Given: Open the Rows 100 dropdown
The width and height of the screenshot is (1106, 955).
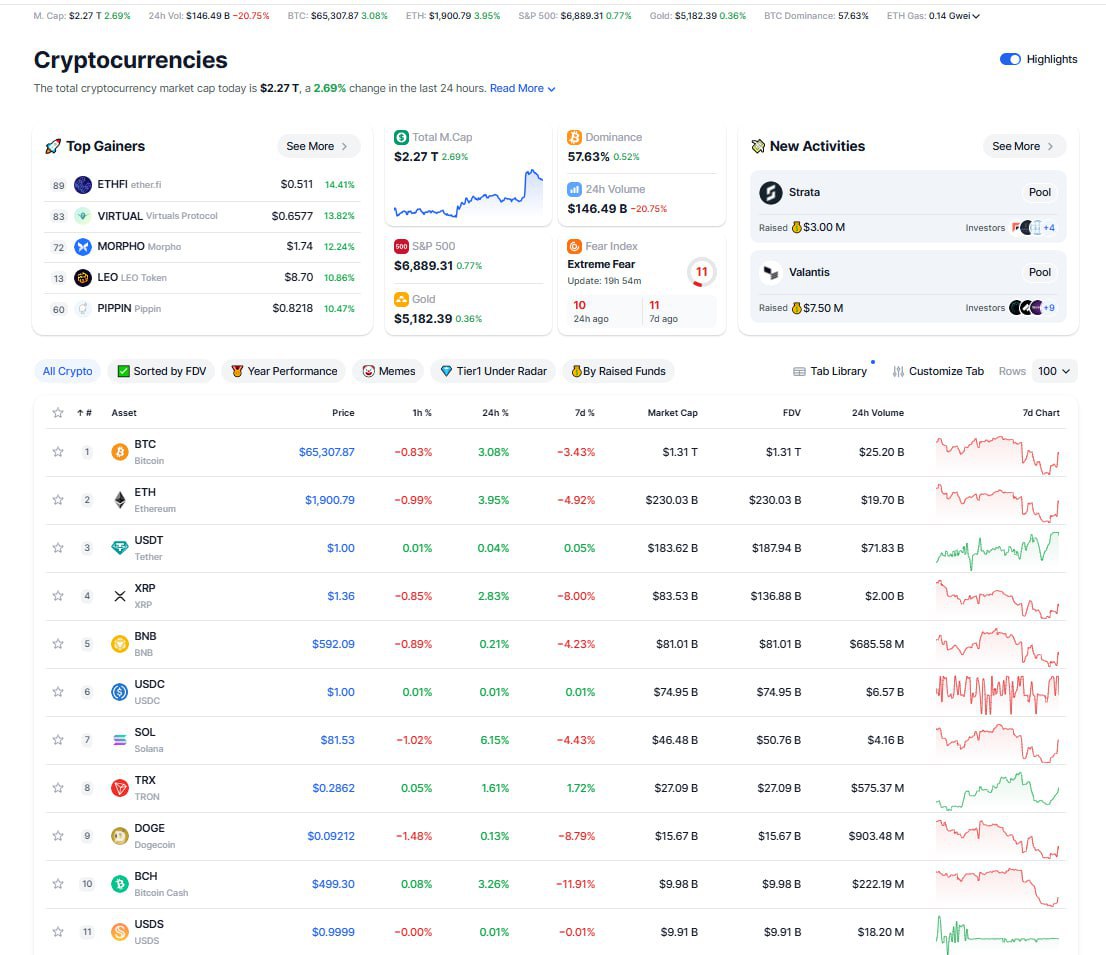Looking at the screenshot, I should coord(1054,371).
